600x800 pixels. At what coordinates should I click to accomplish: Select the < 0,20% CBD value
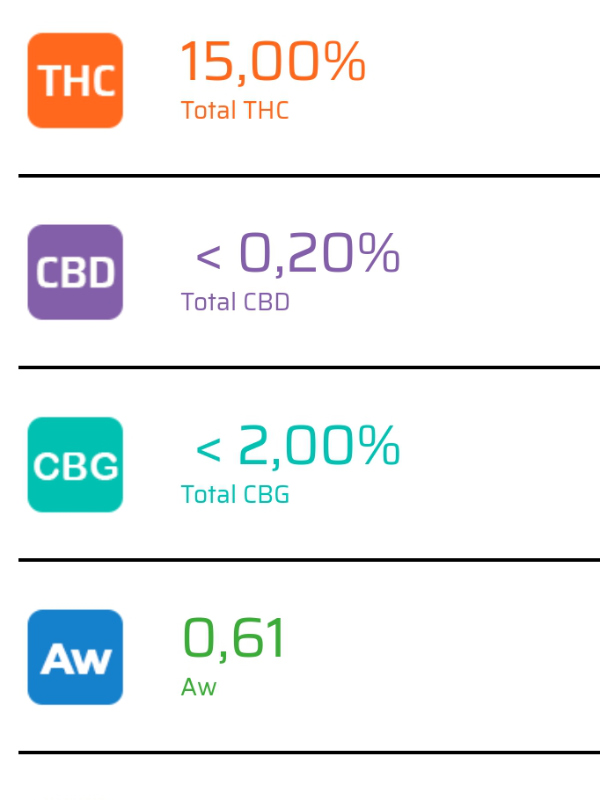298,253
